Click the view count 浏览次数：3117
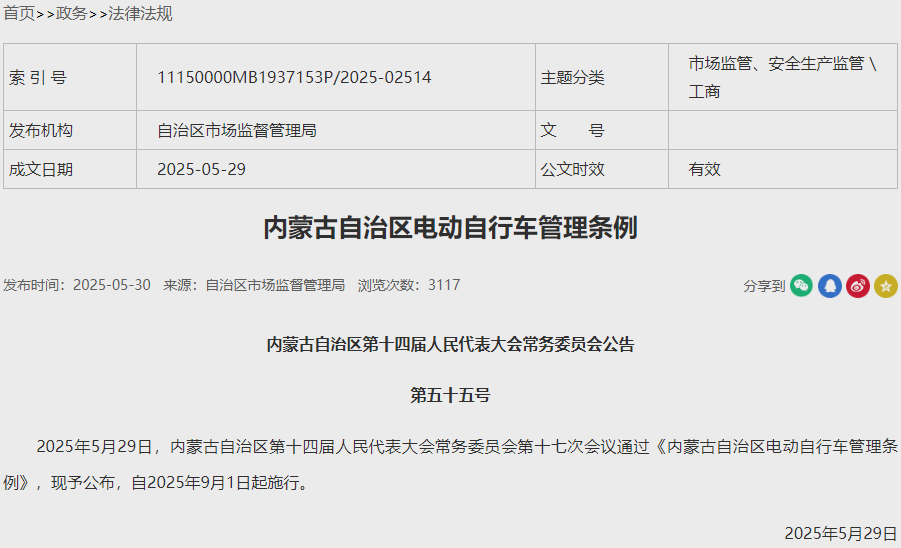901x548 pixels. pyautogui.click(x=409, y=285)
